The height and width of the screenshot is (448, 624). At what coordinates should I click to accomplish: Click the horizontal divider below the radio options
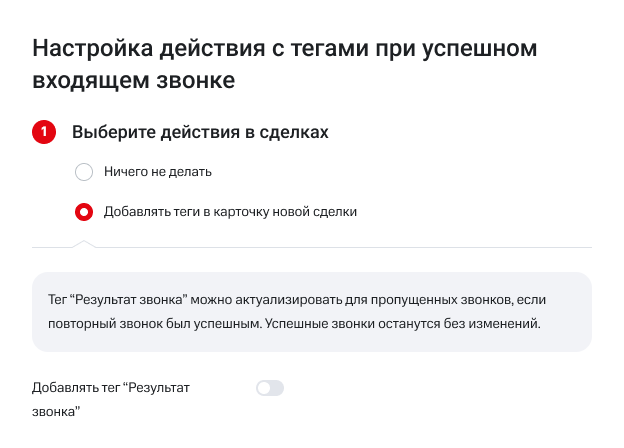(340, 247)
